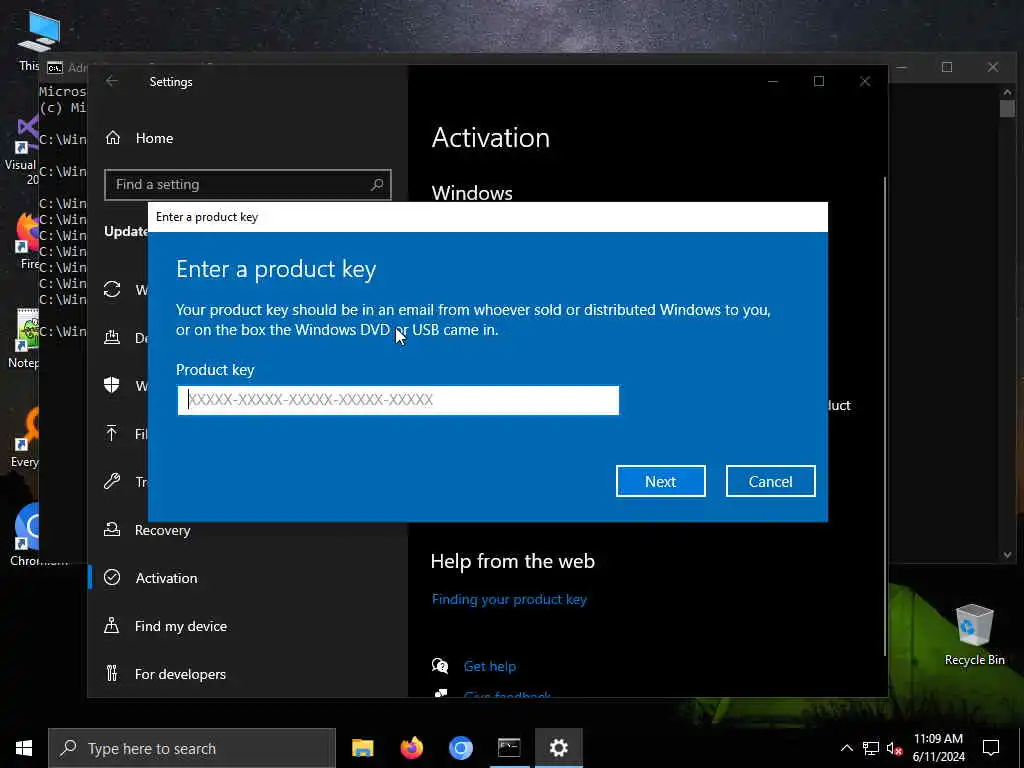This screenshot has width=1024, height=768.
Task: Open Find my device settings
Action: tap(180, 626)
